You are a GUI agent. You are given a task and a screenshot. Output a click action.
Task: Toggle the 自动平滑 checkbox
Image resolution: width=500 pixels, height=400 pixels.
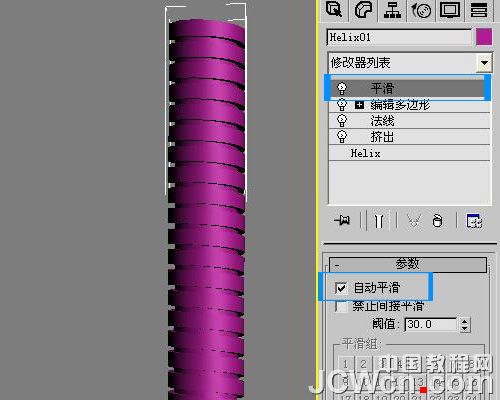tap(341, 288)
